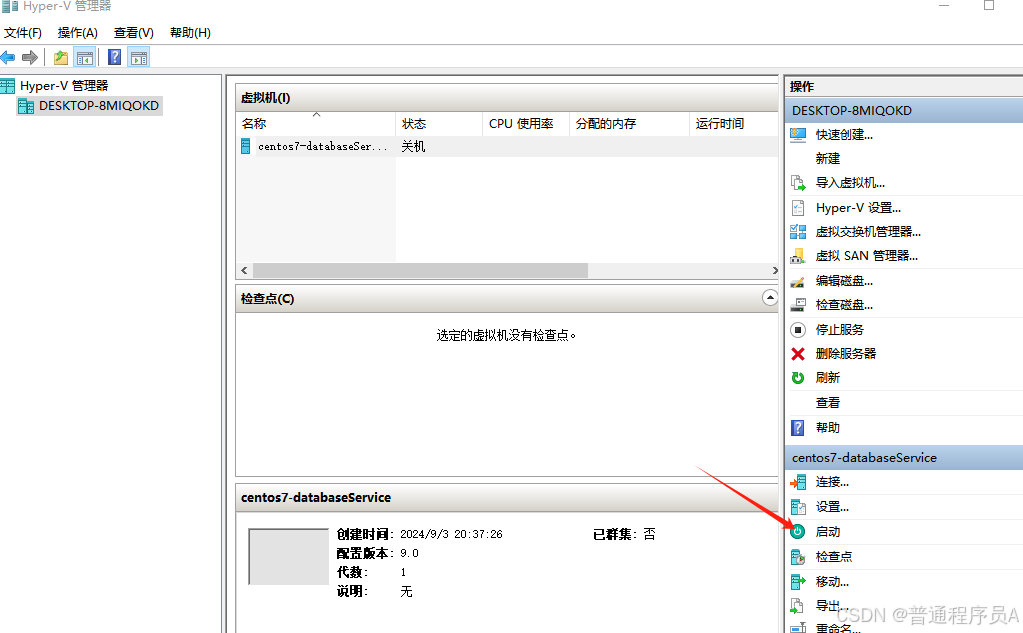Click the 导出 icon in VM actions
The image size is (1023, 633).
point(797,606)
